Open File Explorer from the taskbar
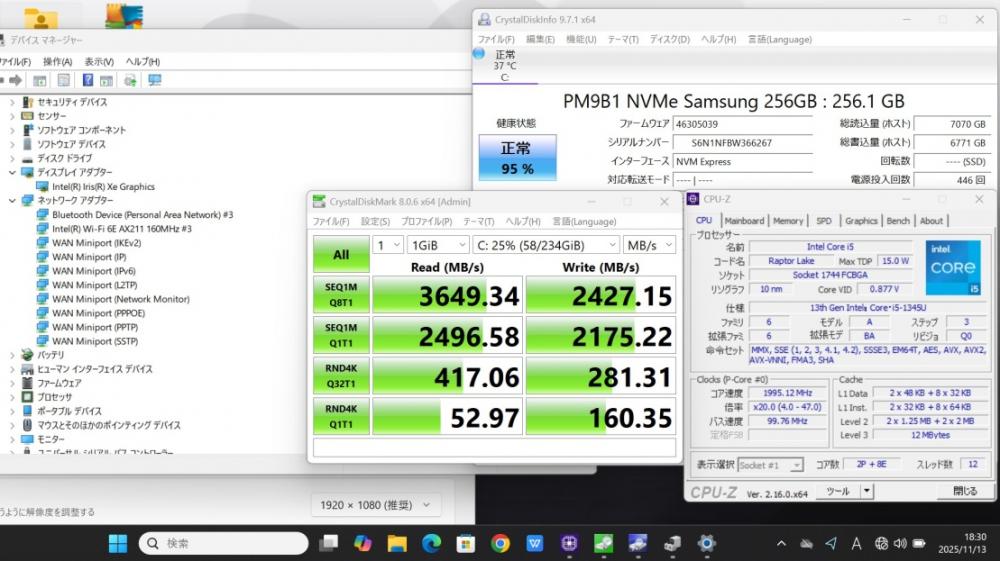Viewport: 1000px width, 561px height. tap(397, 543)
